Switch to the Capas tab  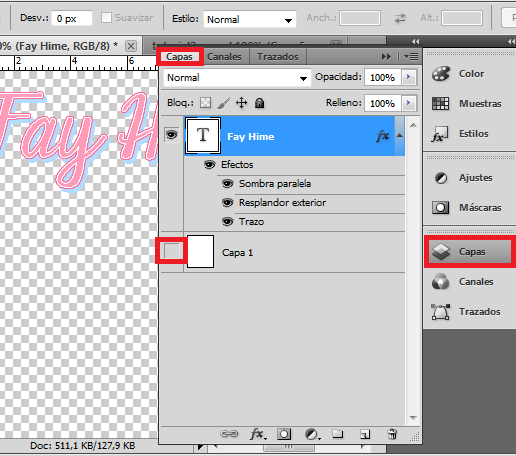click(179, 57)
